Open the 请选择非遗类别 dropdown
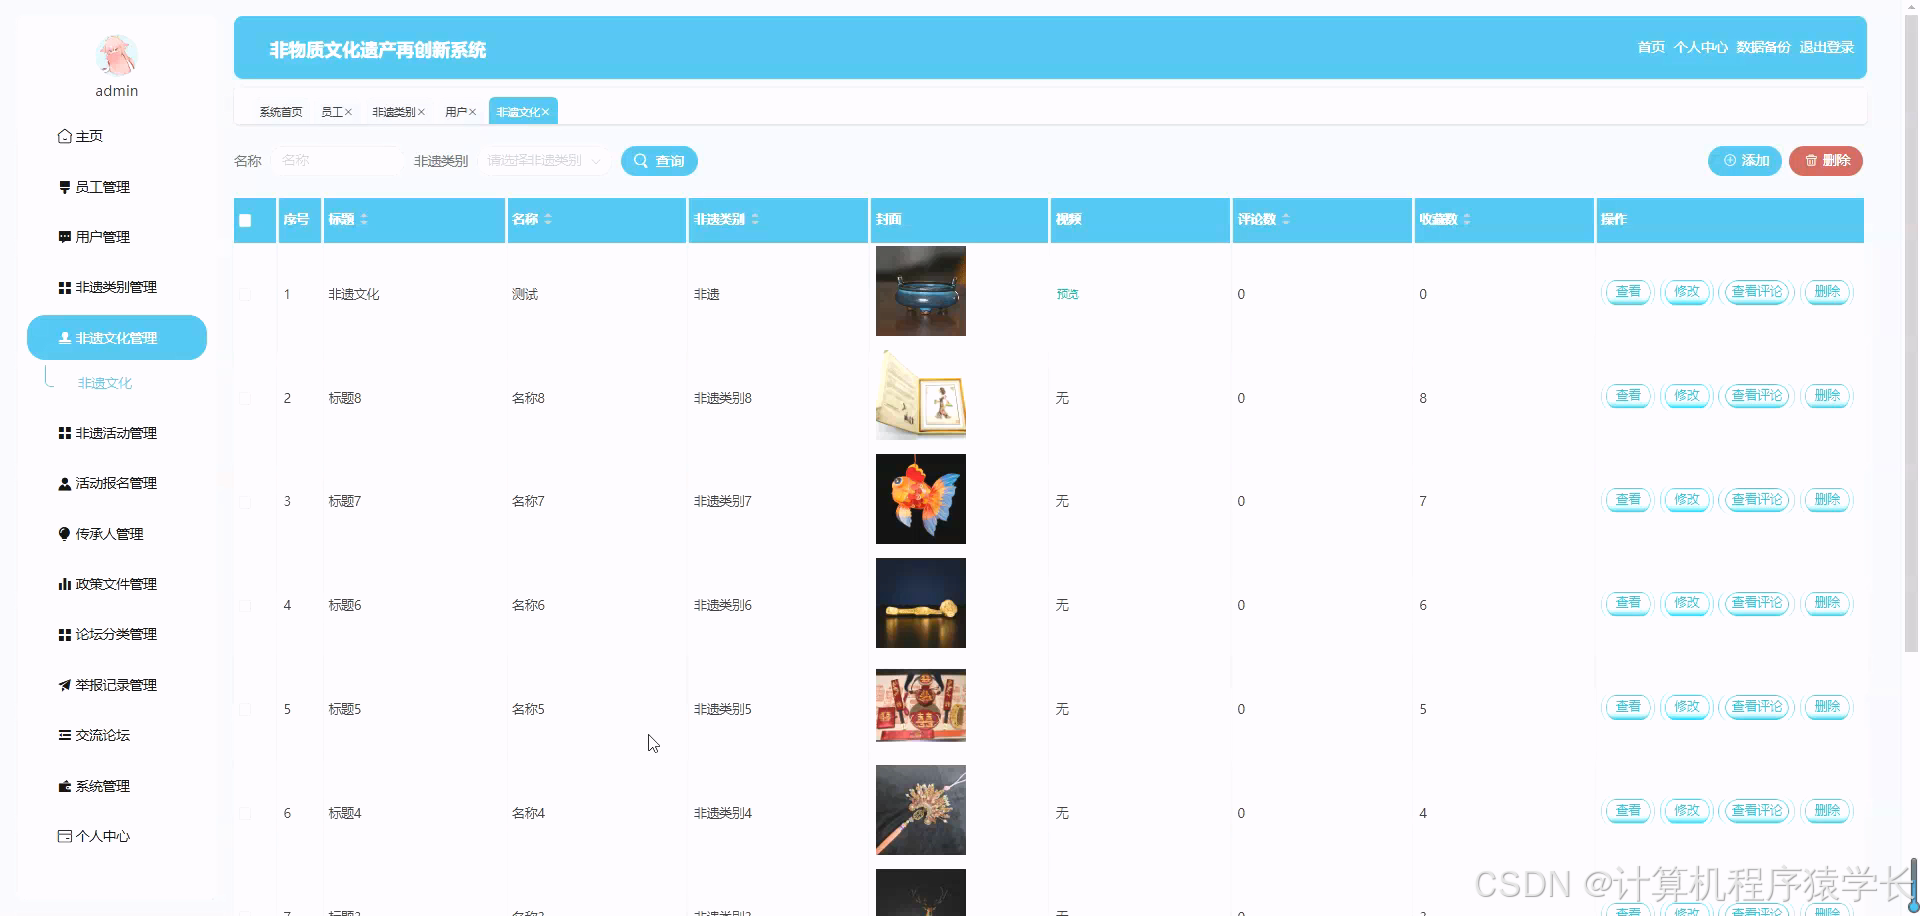The height and width of the screenshot is (916, 1920). (x=544, y=161)
